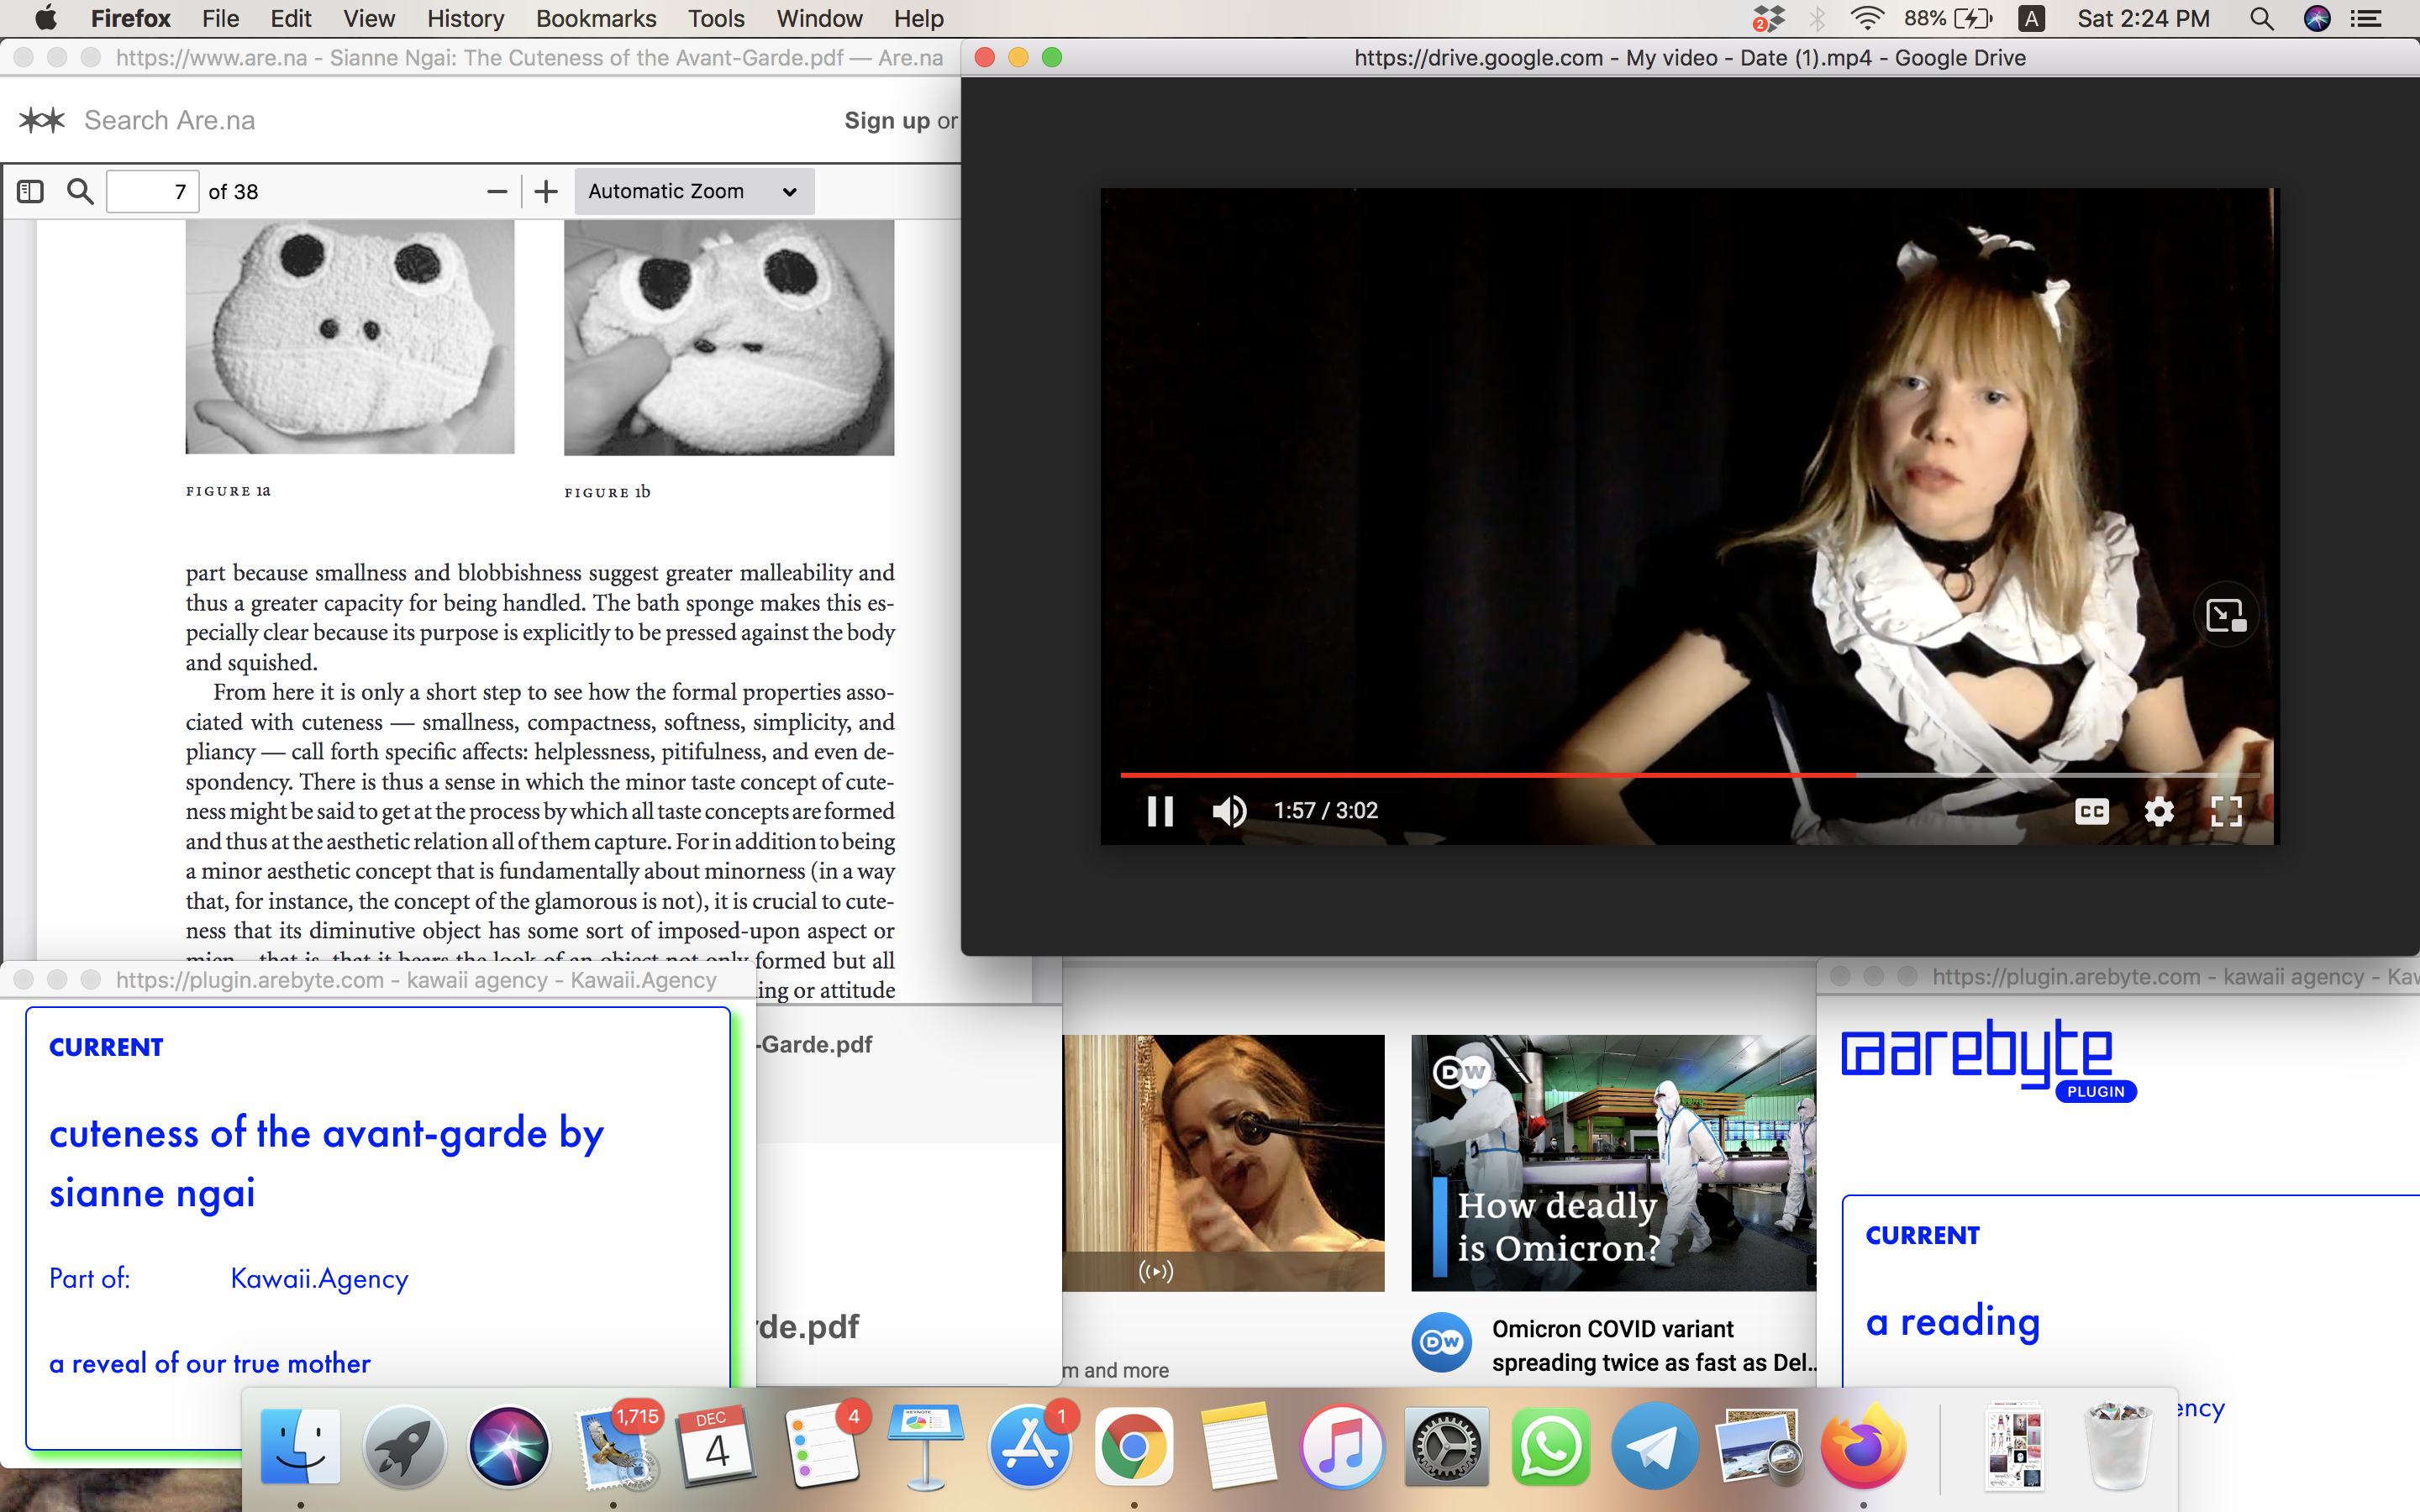Toggle closed captions on video

click(2091, 811)
